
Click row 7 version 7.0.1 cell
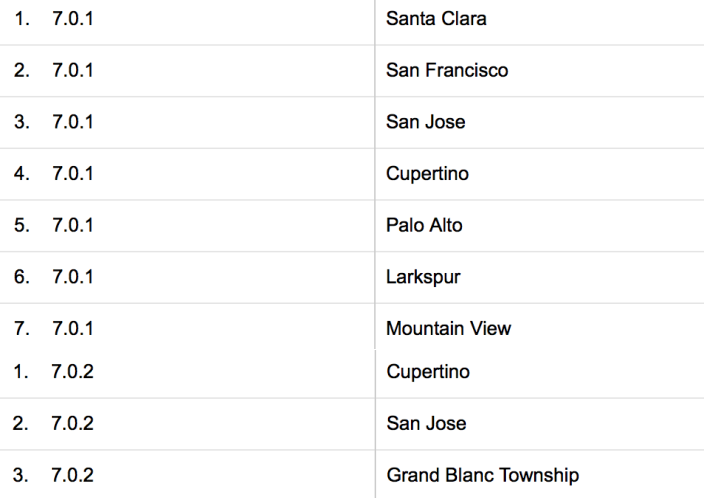pyautogui.click(x=72, y=328)
